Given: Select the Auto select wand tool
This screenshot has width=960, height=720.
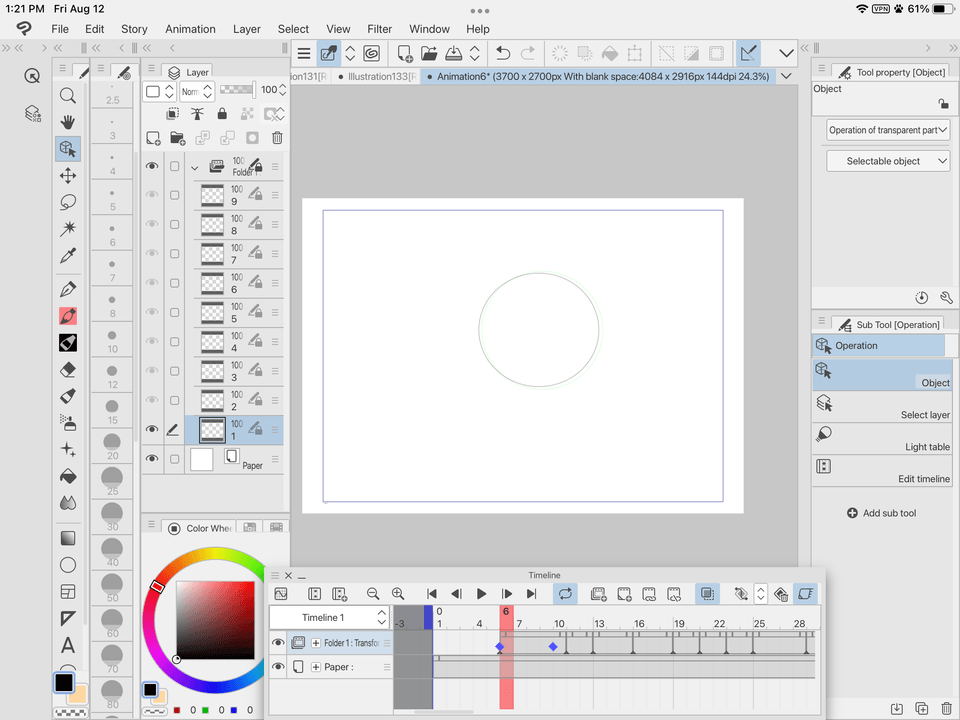Looking at the screenshot, I should tap(68, 229).
